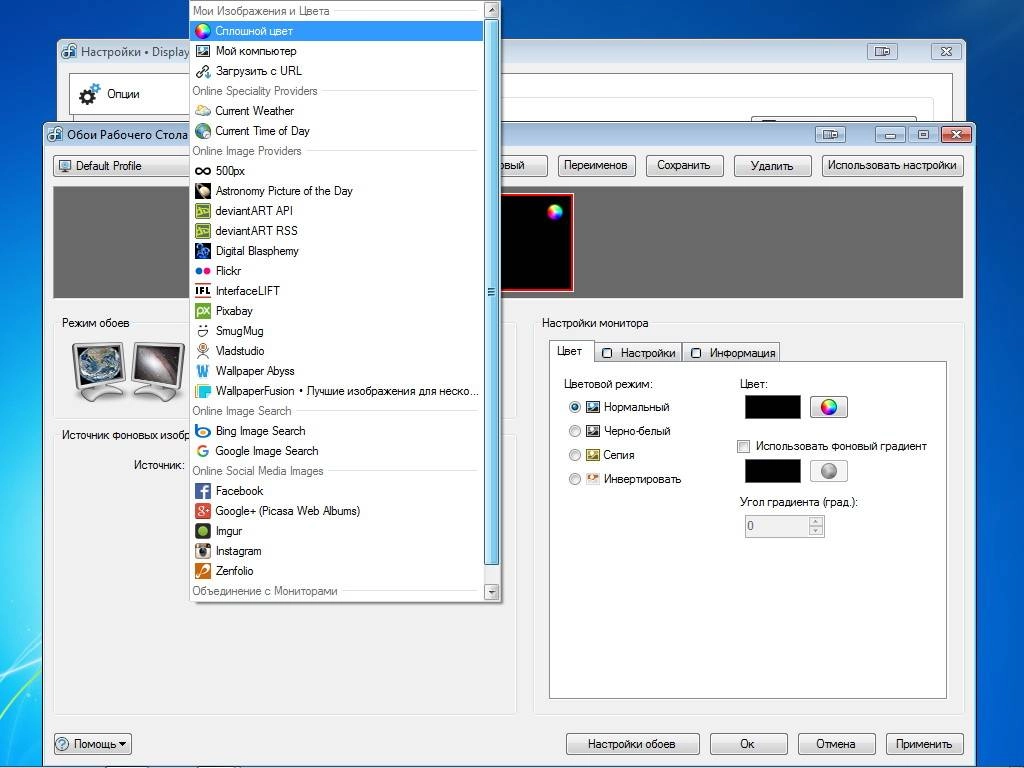Select the Bing Image Search icon
Screen dimensions: 1024x768
[x=203, y=431]
